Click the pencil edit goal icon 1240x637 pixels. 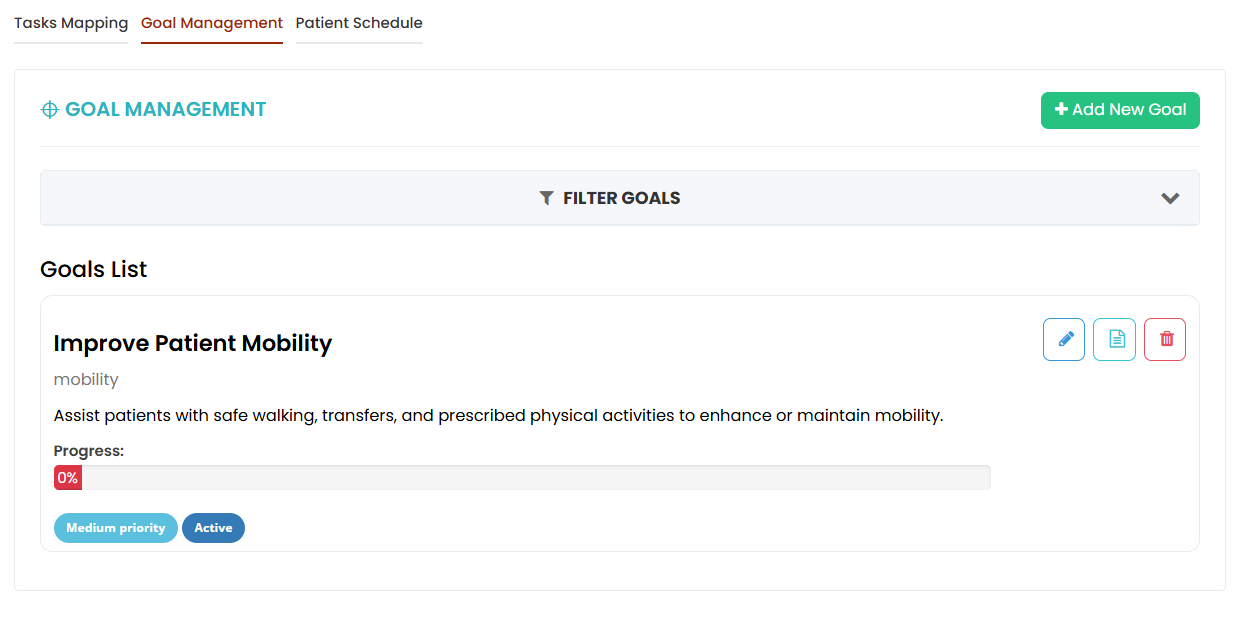click(x=1064, y=339)
